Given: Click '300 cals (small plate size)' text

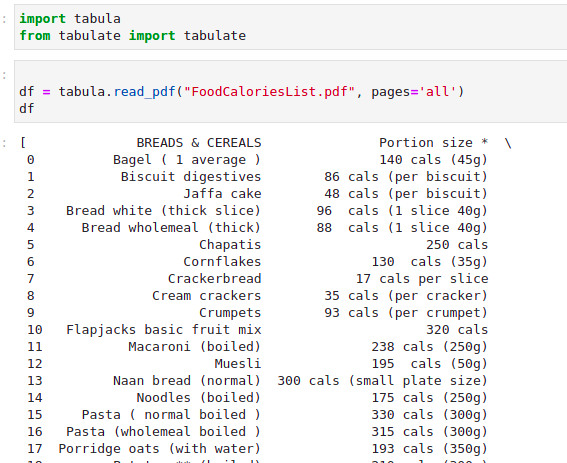Looking at the screenshot, I should 383,381.
